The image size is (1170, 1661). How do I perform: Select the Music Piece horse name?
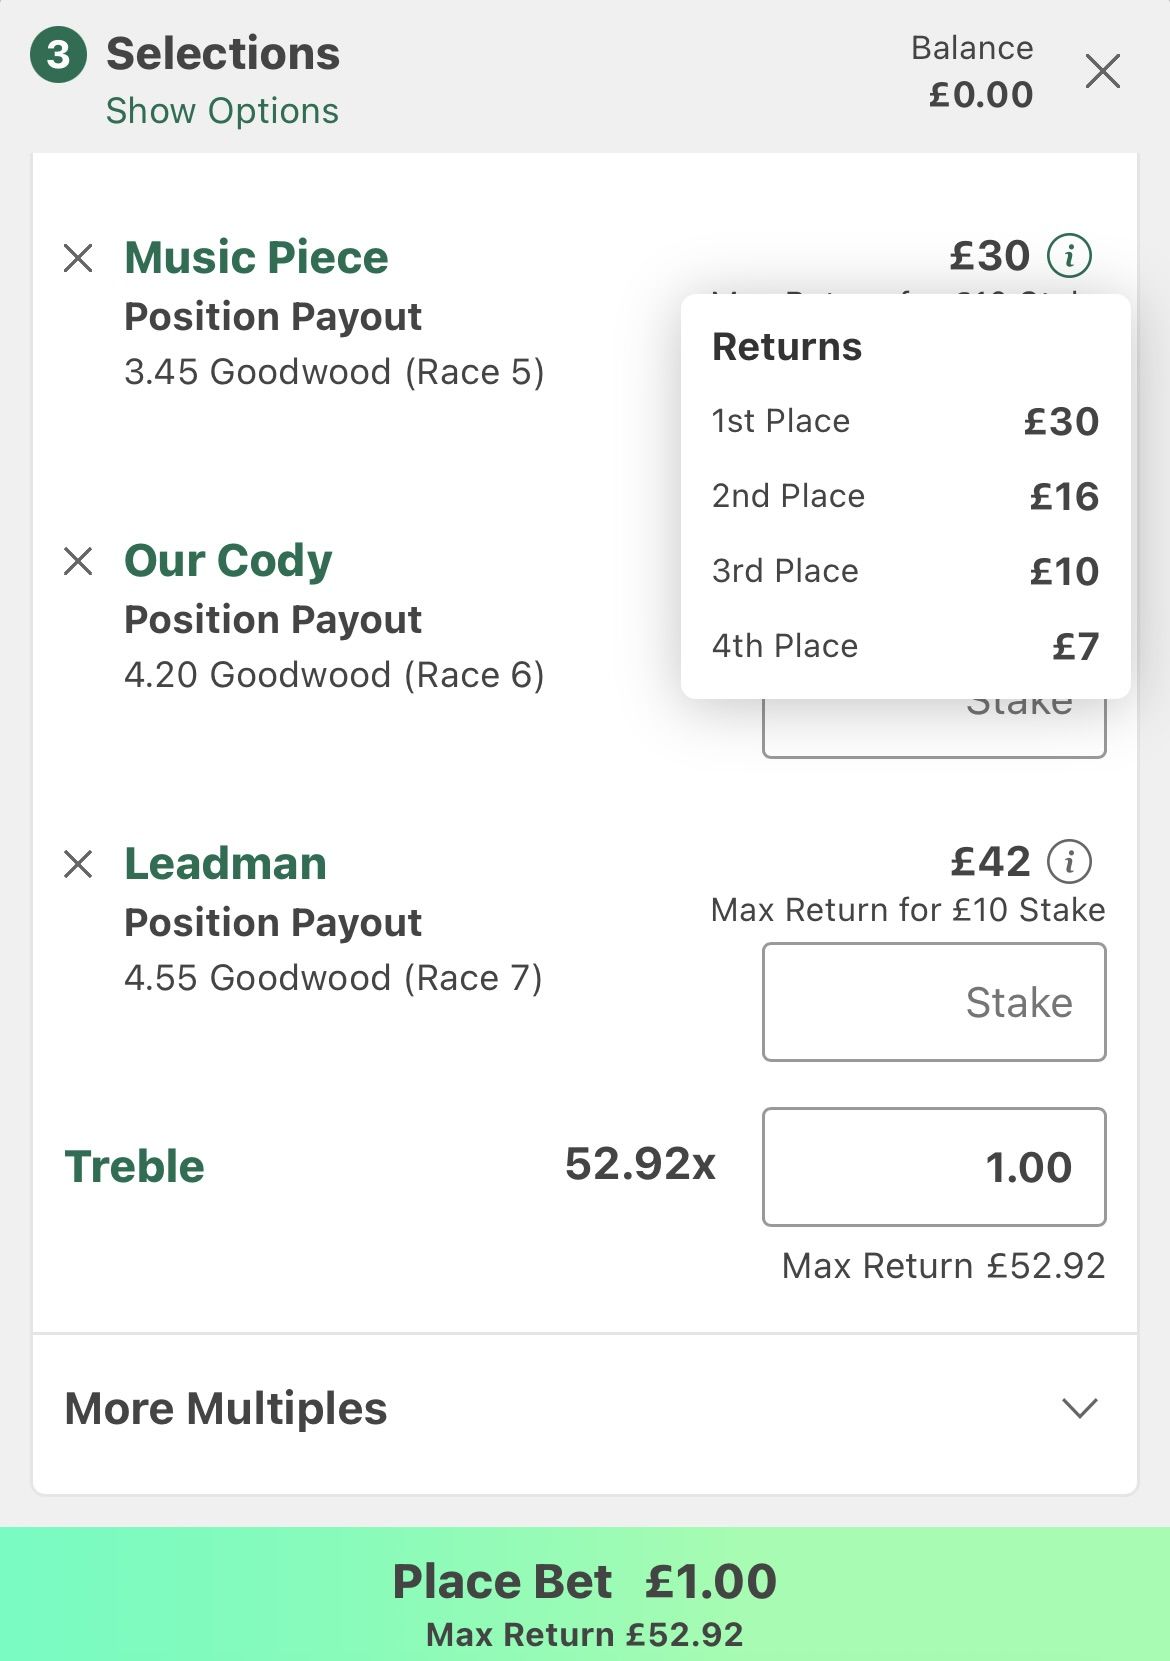[256, 258]
